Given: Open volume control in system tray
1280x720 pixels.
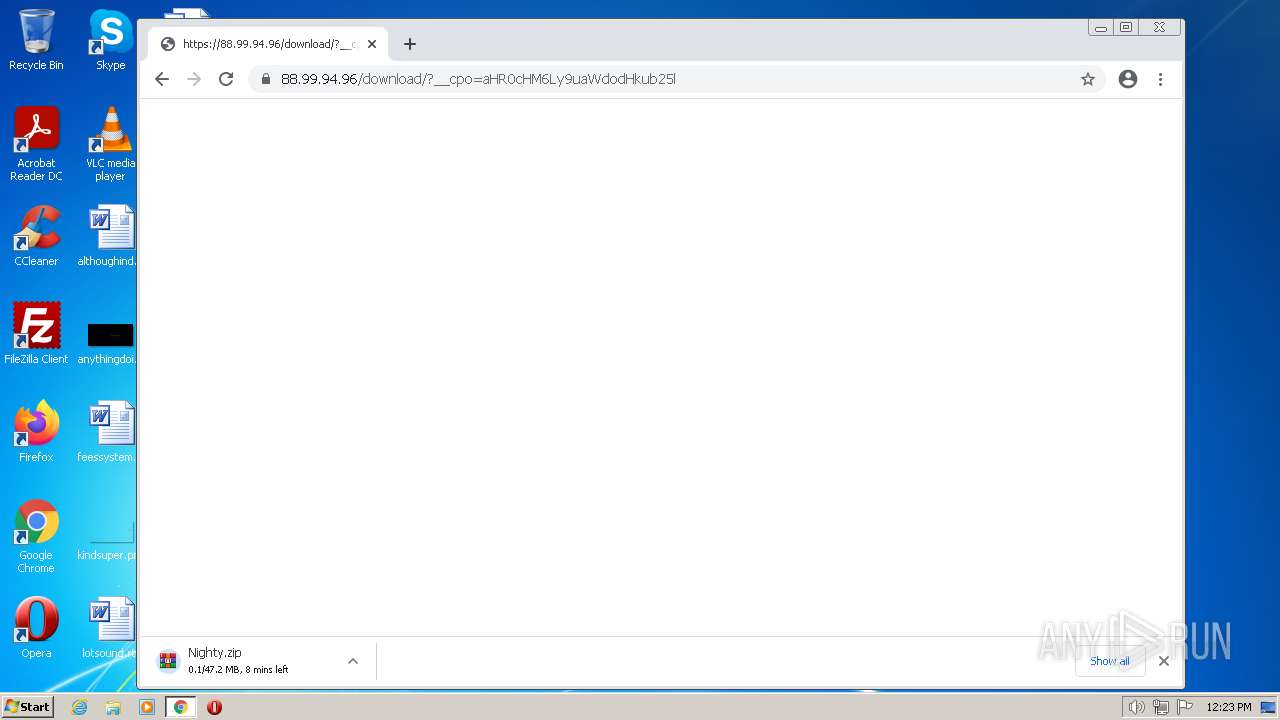Looking at the screenshot, I should [1136, 707].
